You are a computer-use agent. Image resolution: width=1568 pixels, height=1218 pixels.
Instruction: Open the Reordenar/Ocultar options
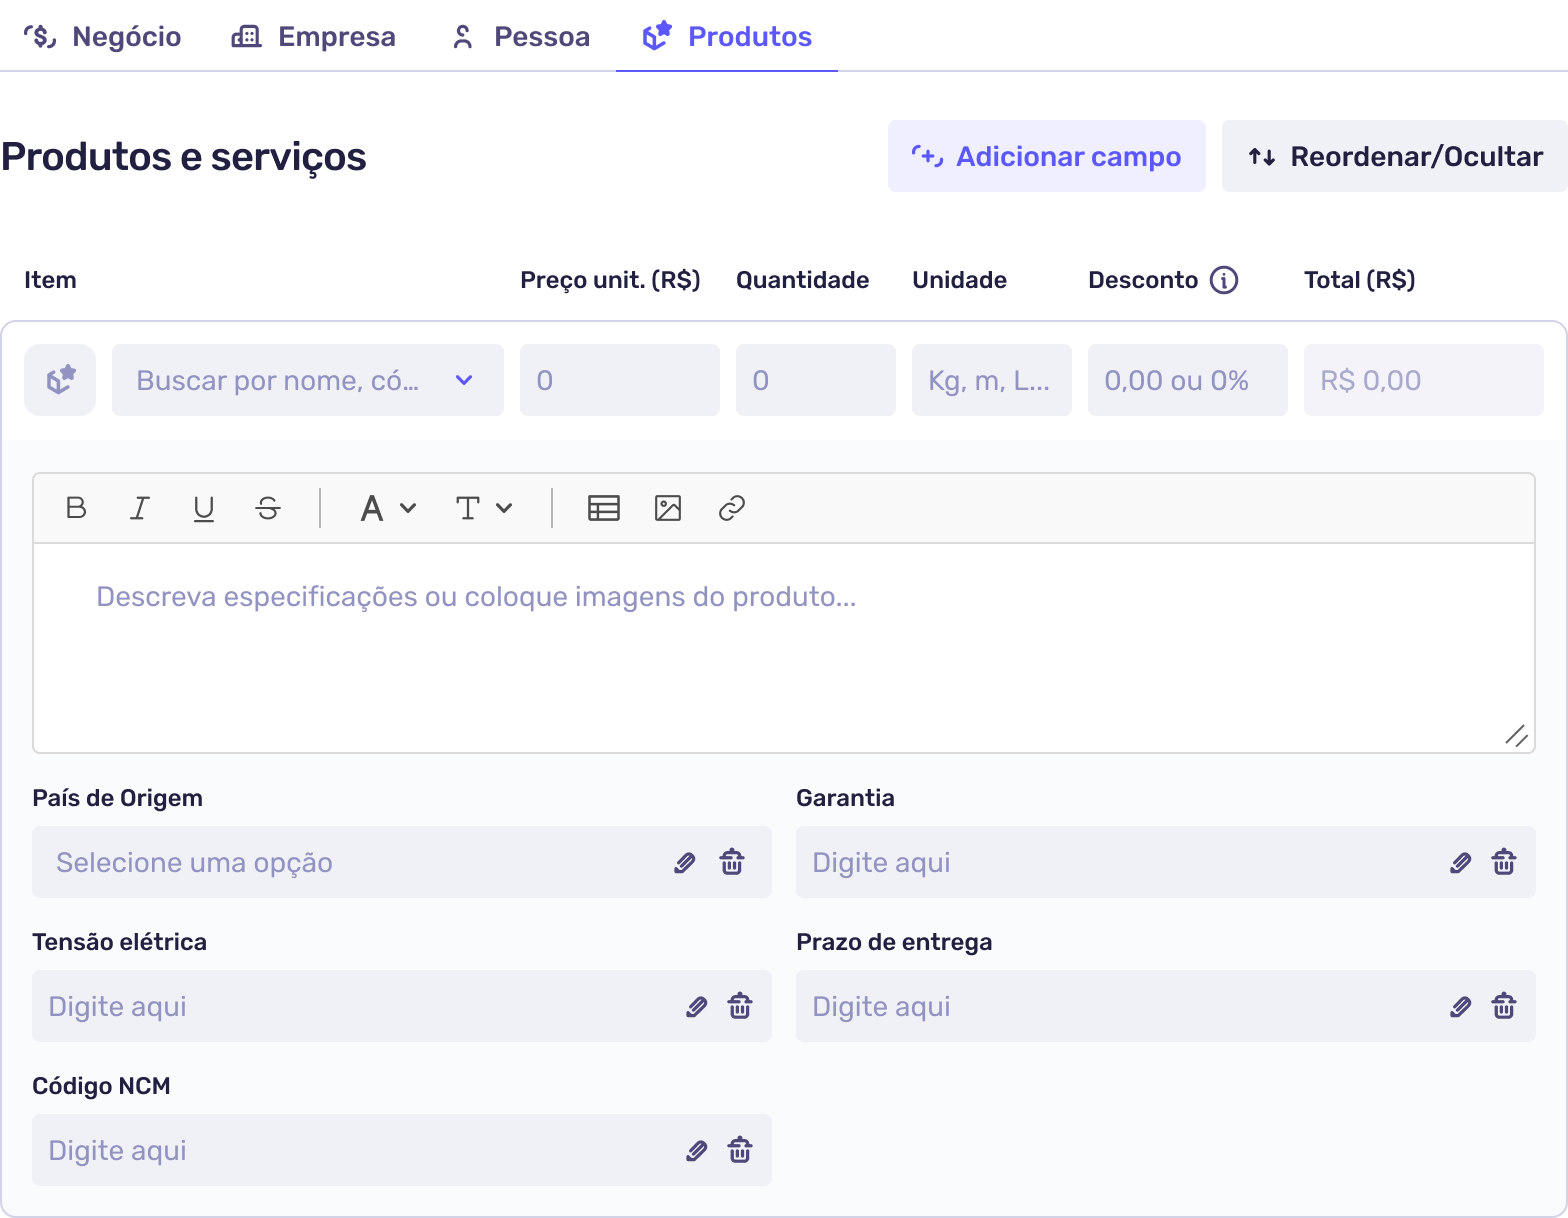coord(1395,156)
